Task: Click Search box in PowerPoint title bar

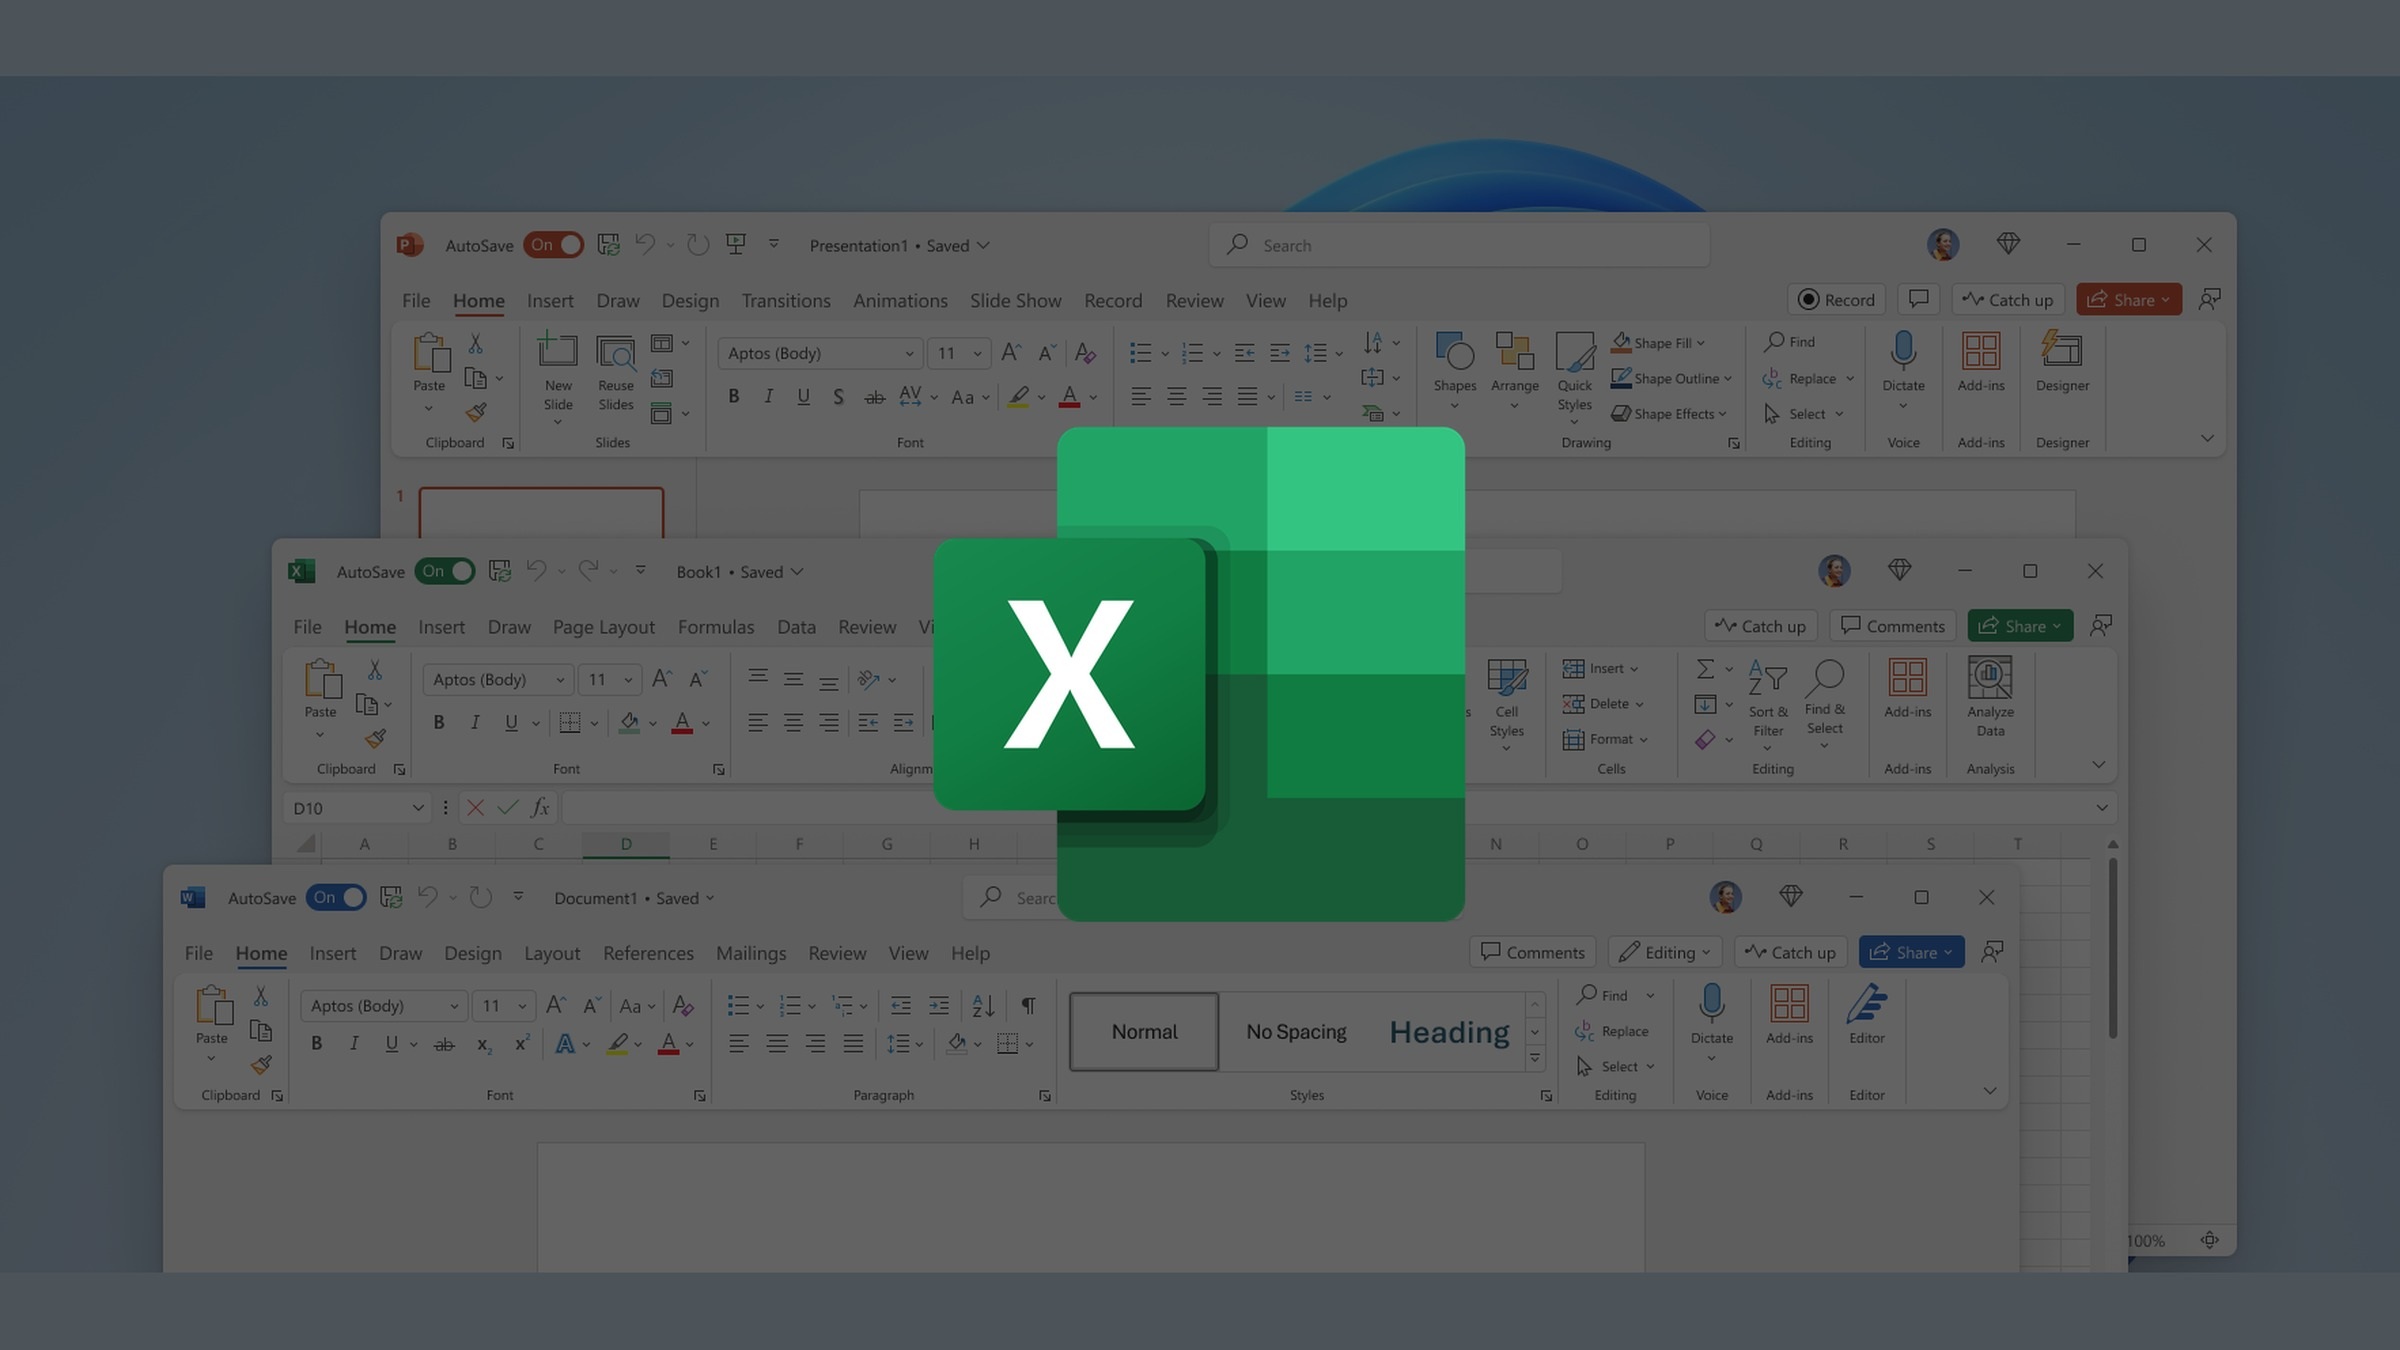Action: pos(1459,245)
